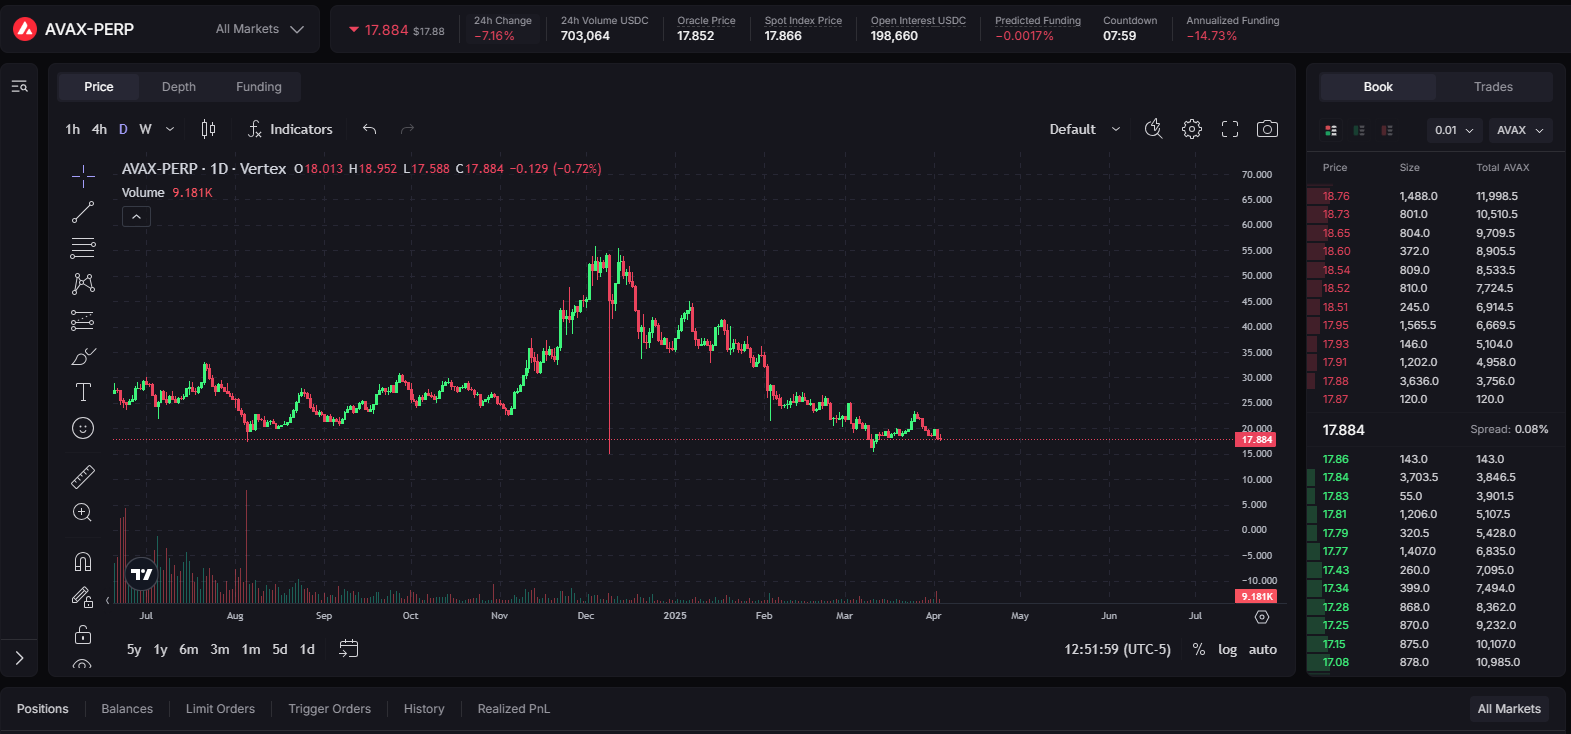This screenshot has height=734, width=1571.
Task: Toggle auto scale mode
Action: tap(1263, 649)
